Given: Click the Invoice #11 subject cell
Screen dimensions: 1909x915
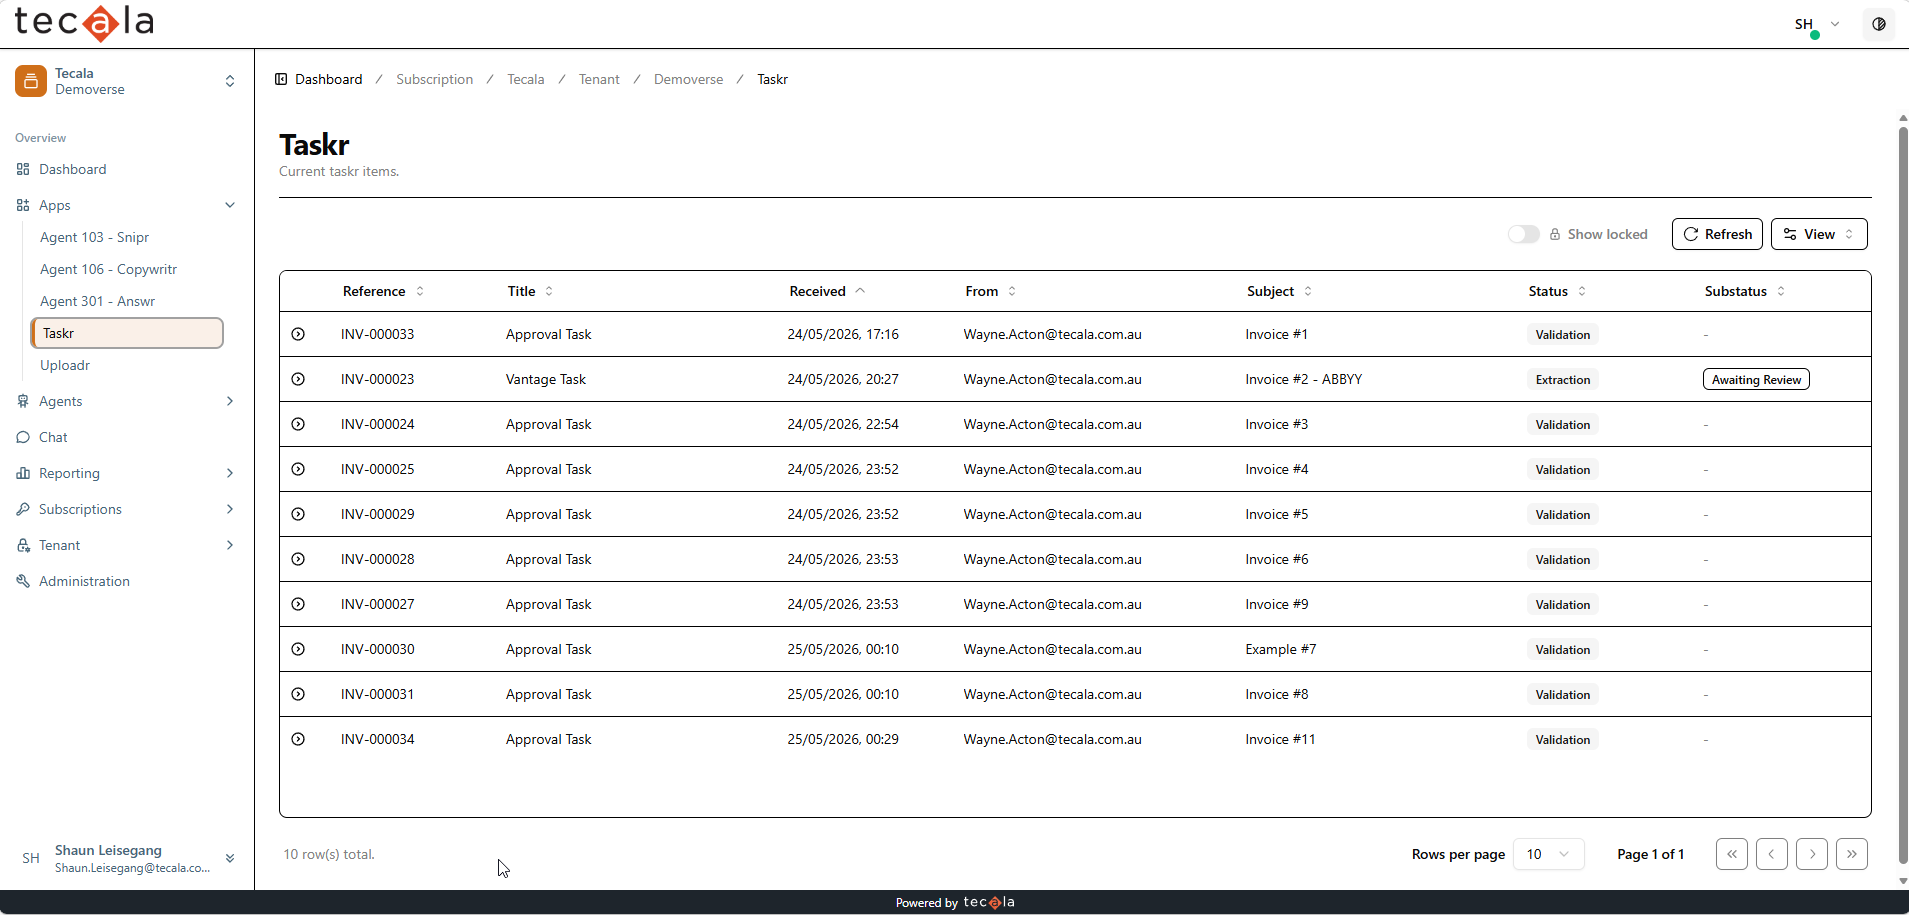Looking at the screenshot, I should 1280,739.
